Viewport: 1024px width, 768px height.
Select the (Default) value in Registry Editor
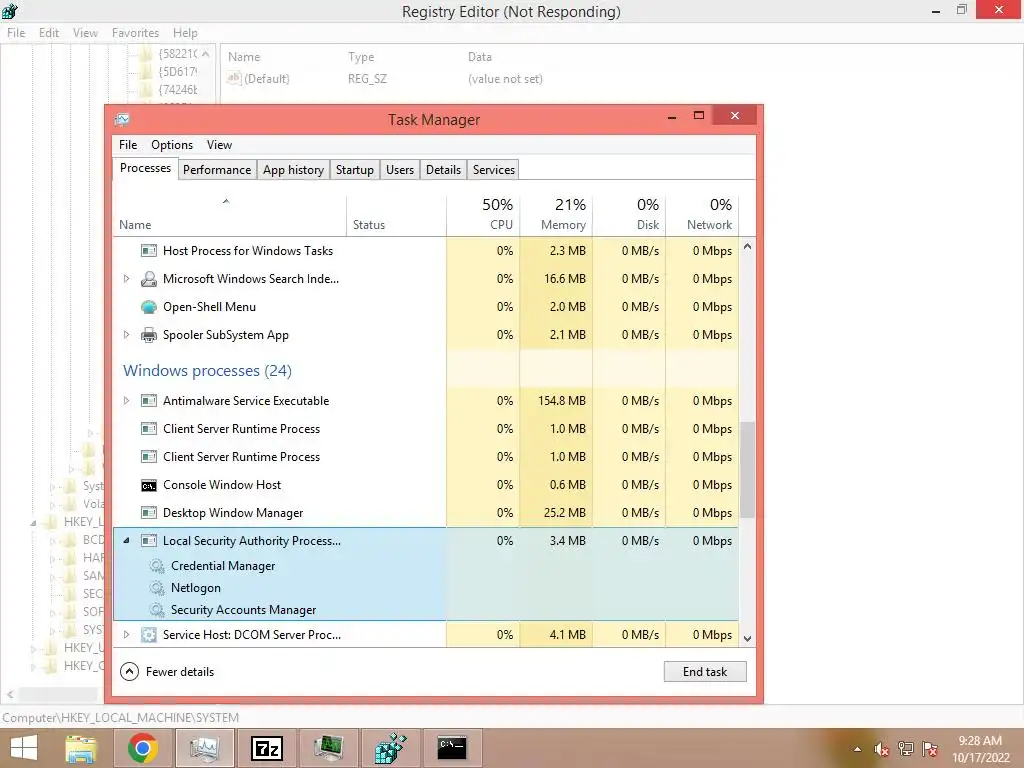(259, 79)
